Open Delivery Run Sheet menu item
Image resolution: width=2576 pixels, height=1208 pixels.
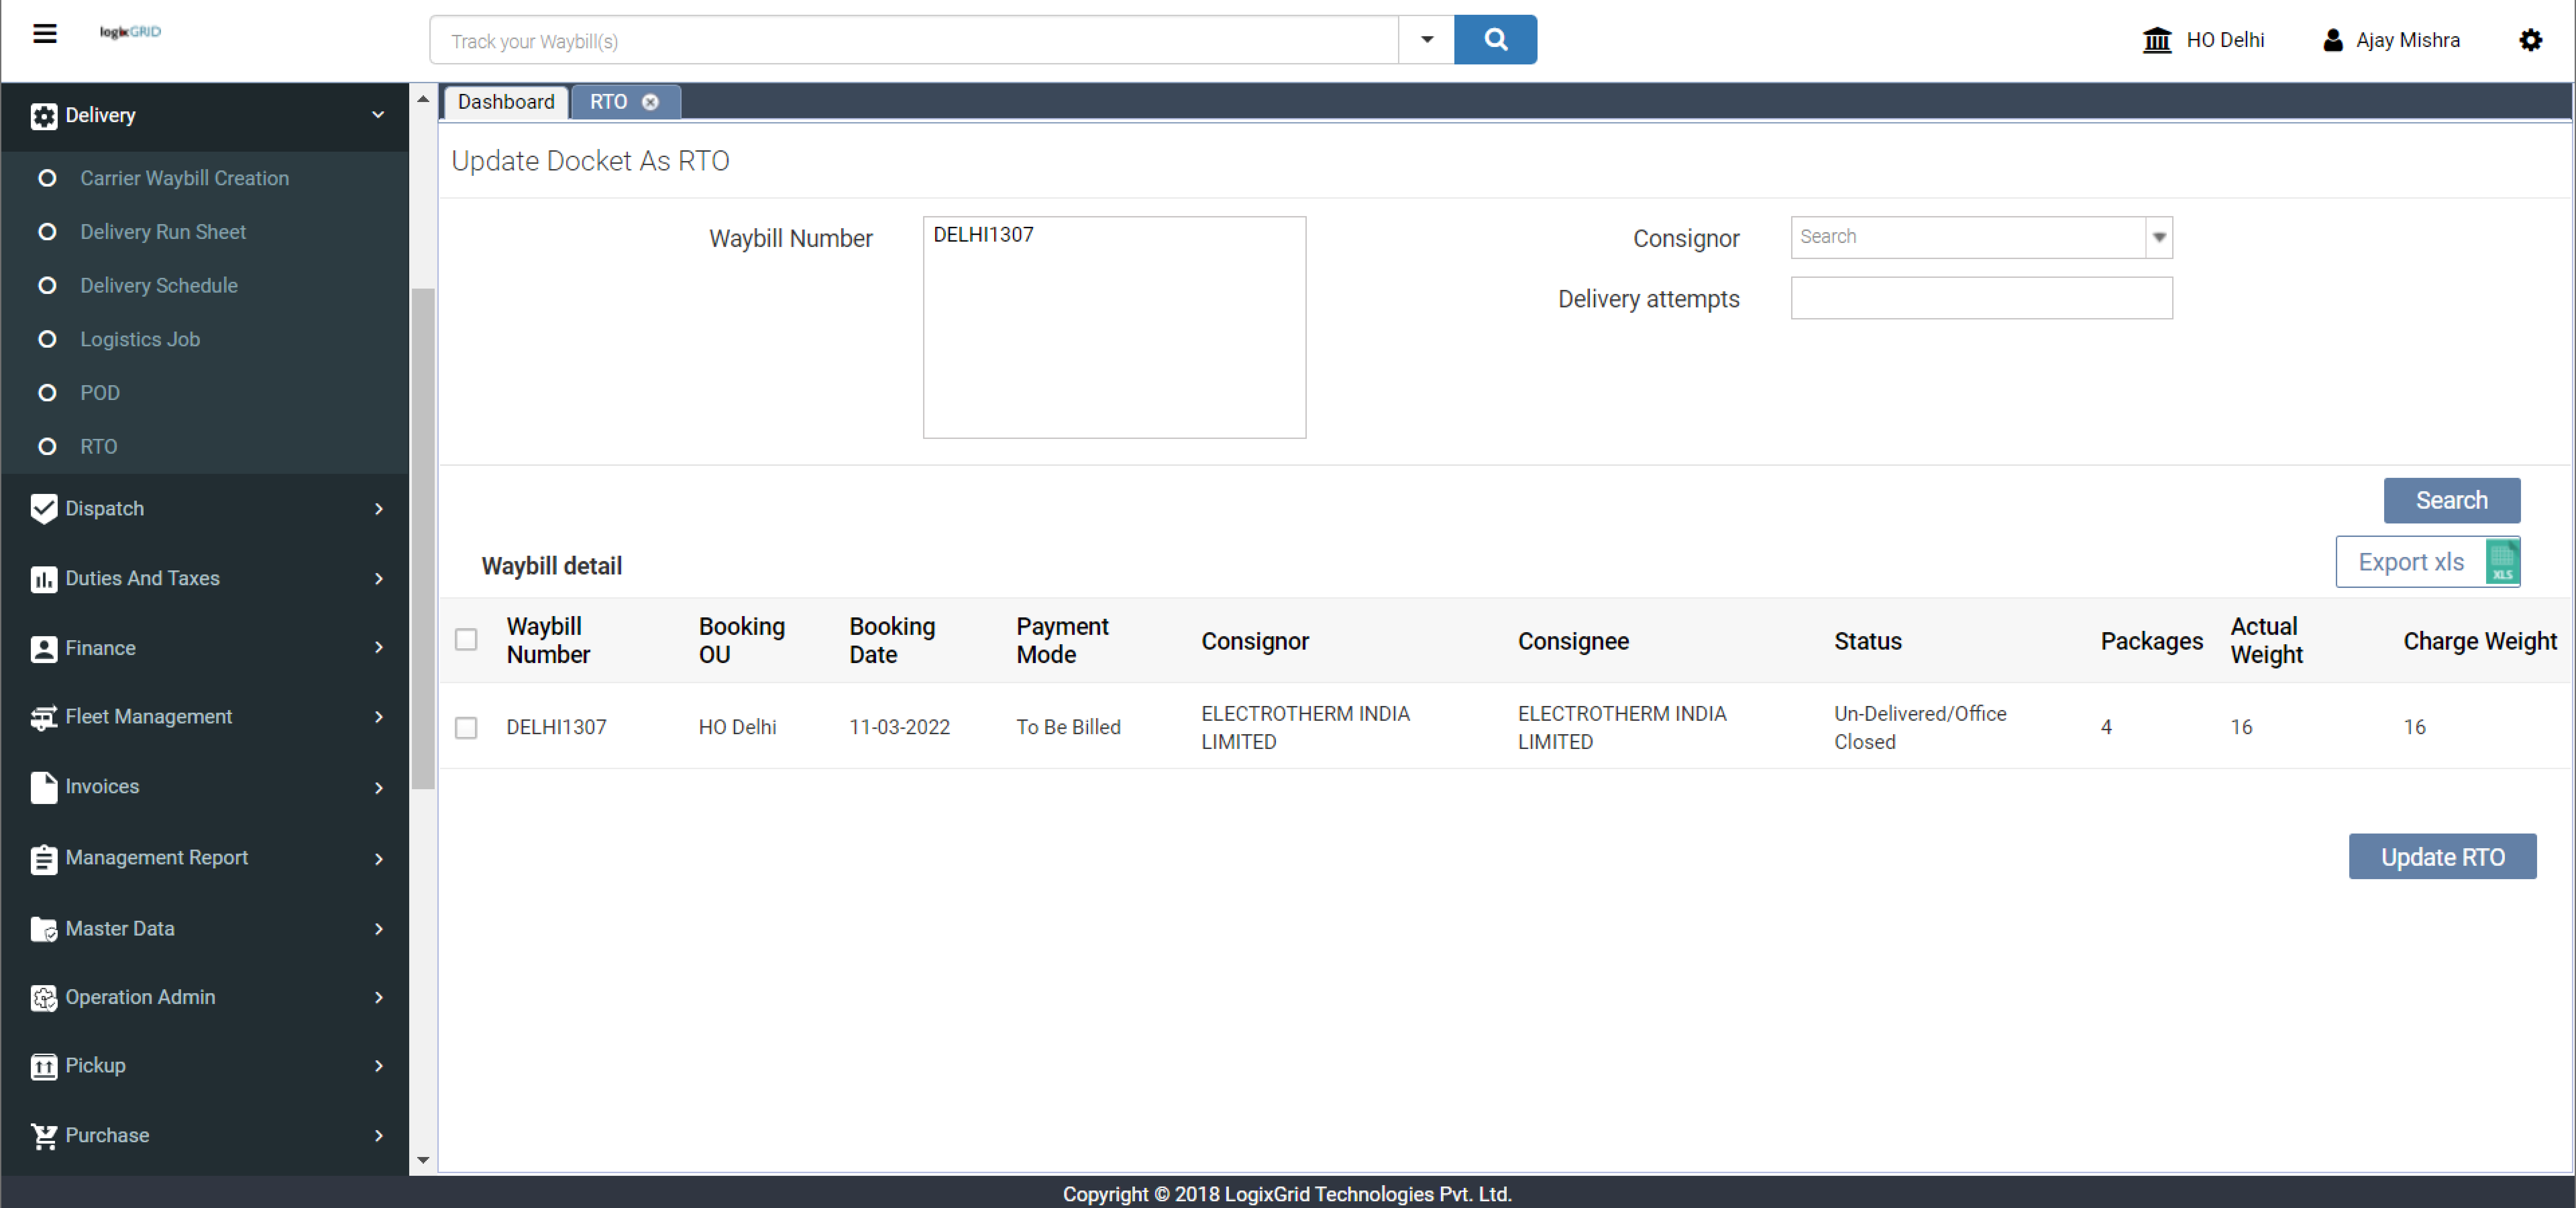pos(163,232)
